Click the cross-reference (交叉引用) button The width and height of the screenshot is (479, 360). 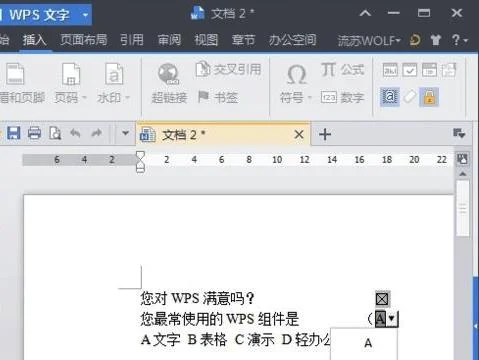[228, 69]
